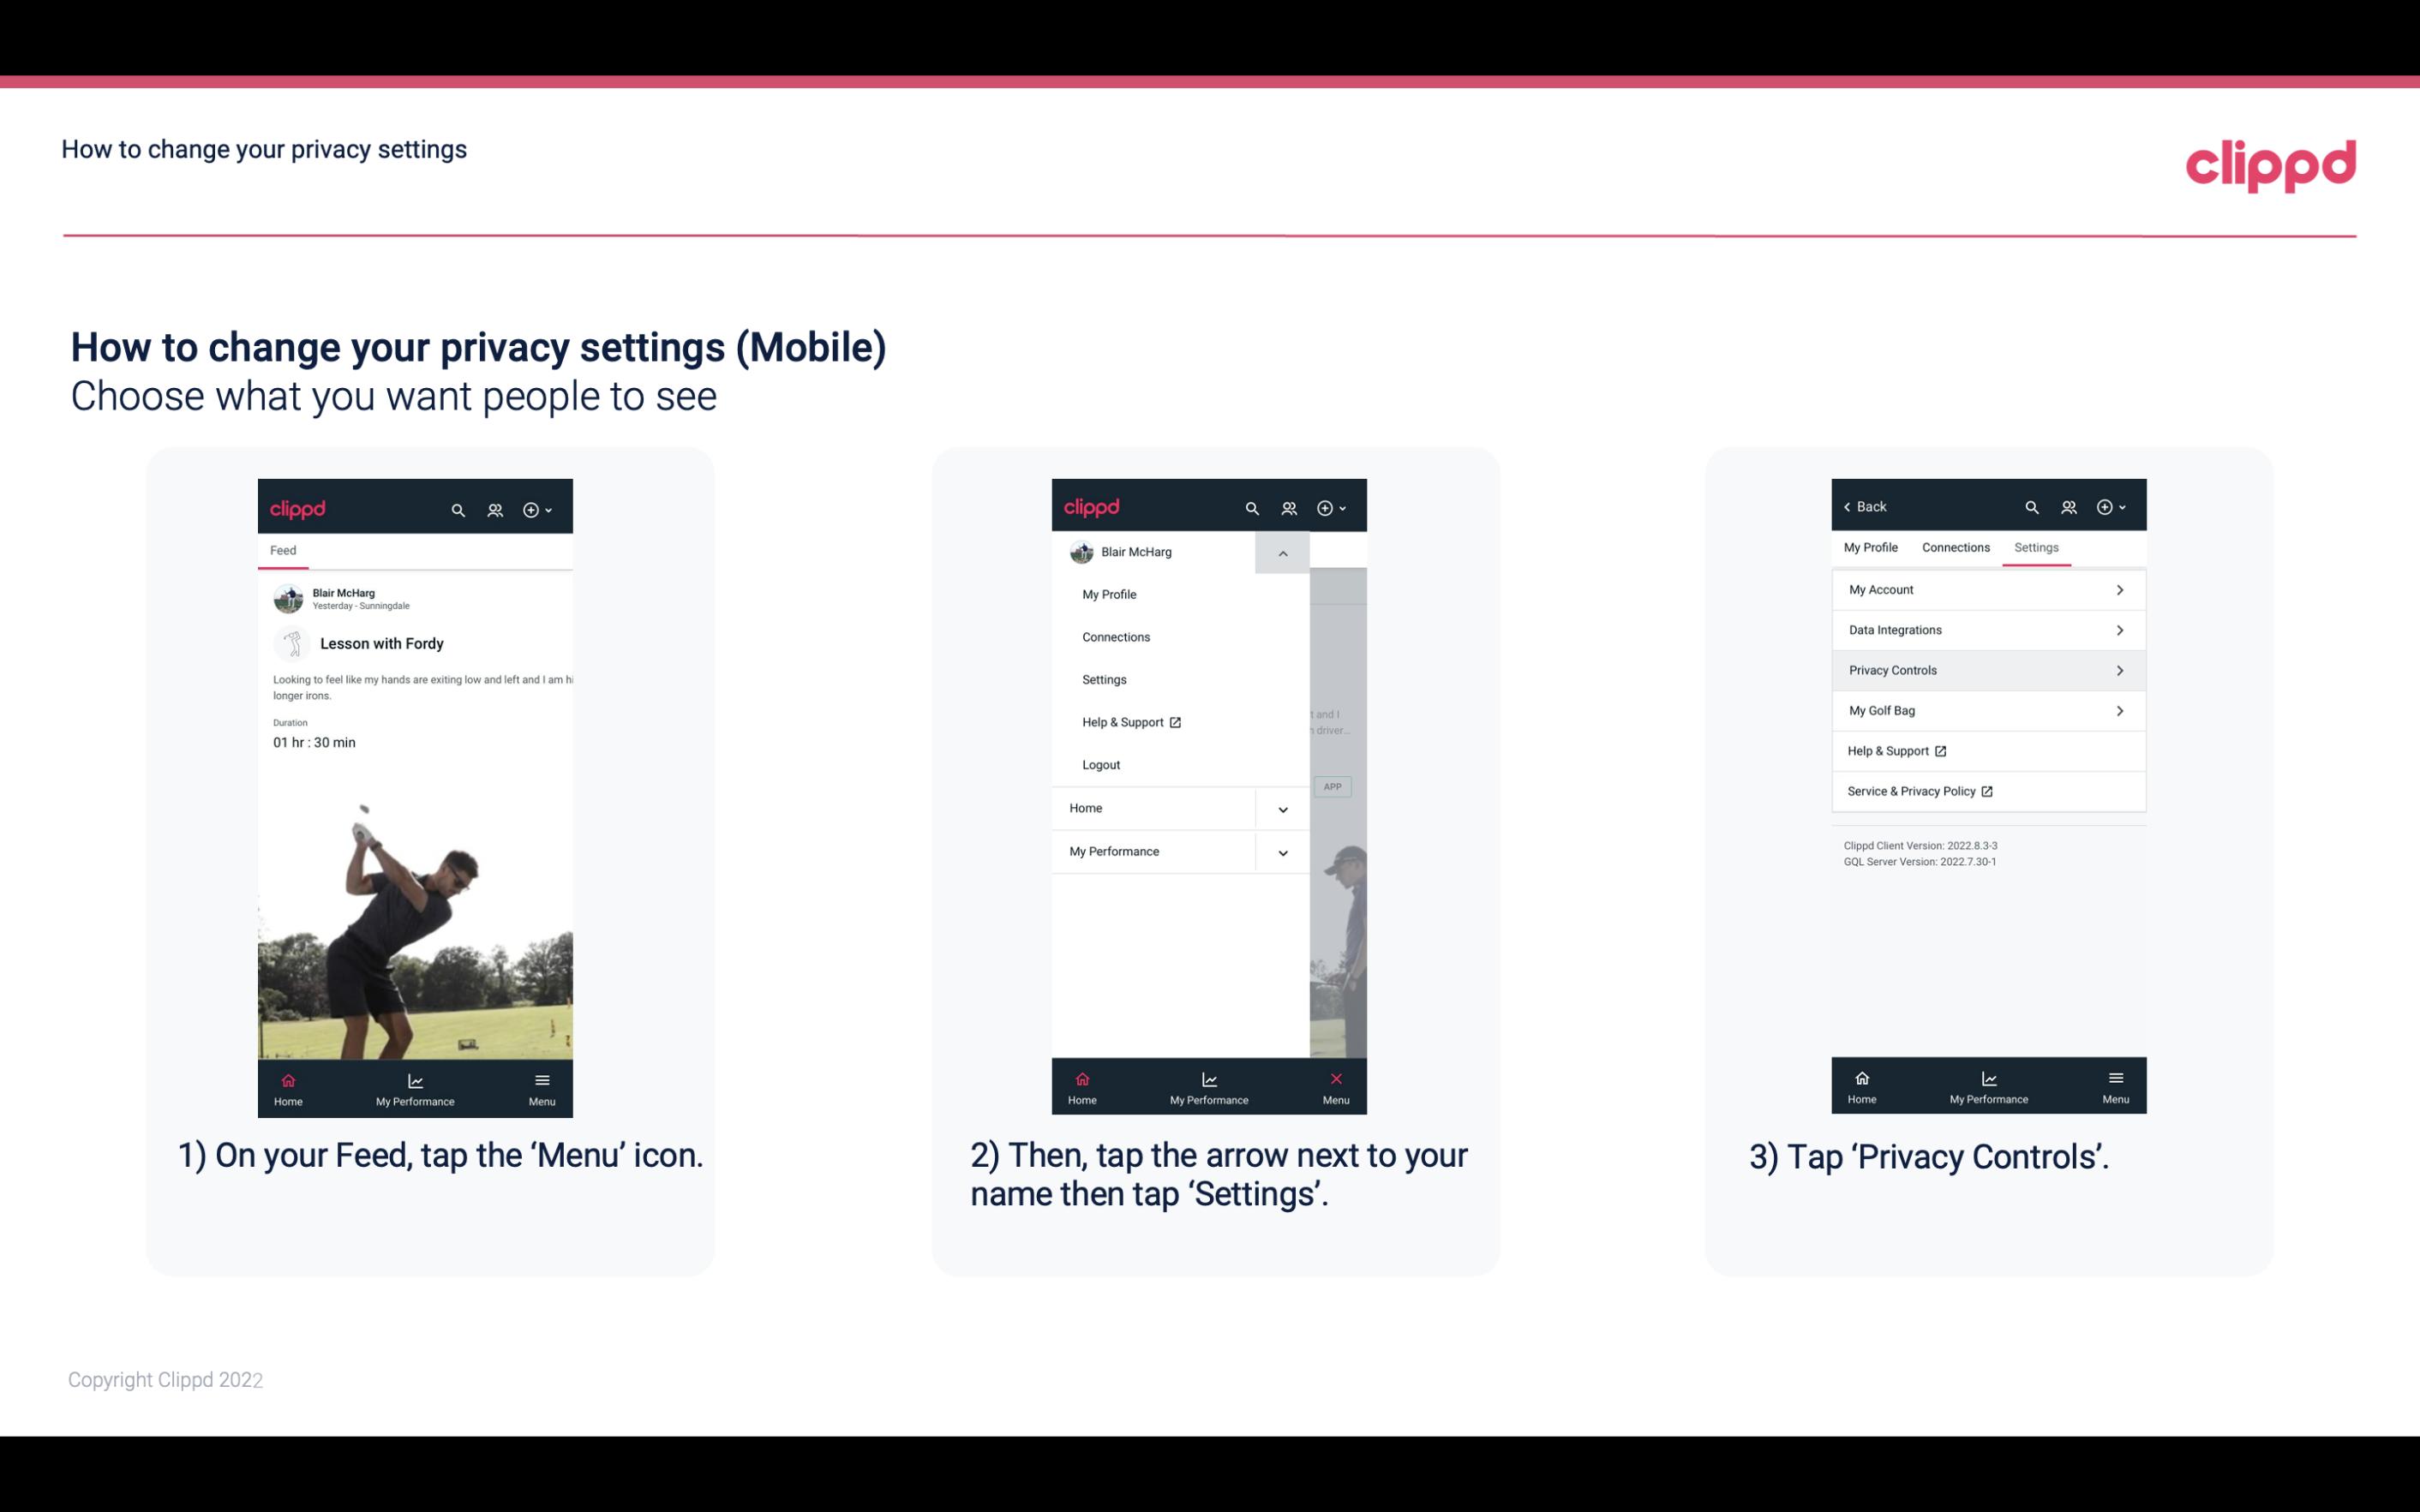This screenshot has width=2420, height=1512.
Task: Tap the Search icon in top bar
Action: pyautogui.click(x=458, y=509)
